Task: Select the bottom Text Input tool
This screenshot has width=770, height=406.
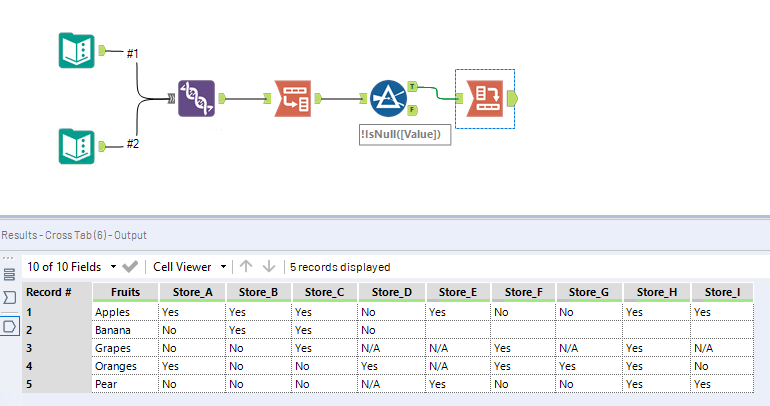Action: [78, 146]
